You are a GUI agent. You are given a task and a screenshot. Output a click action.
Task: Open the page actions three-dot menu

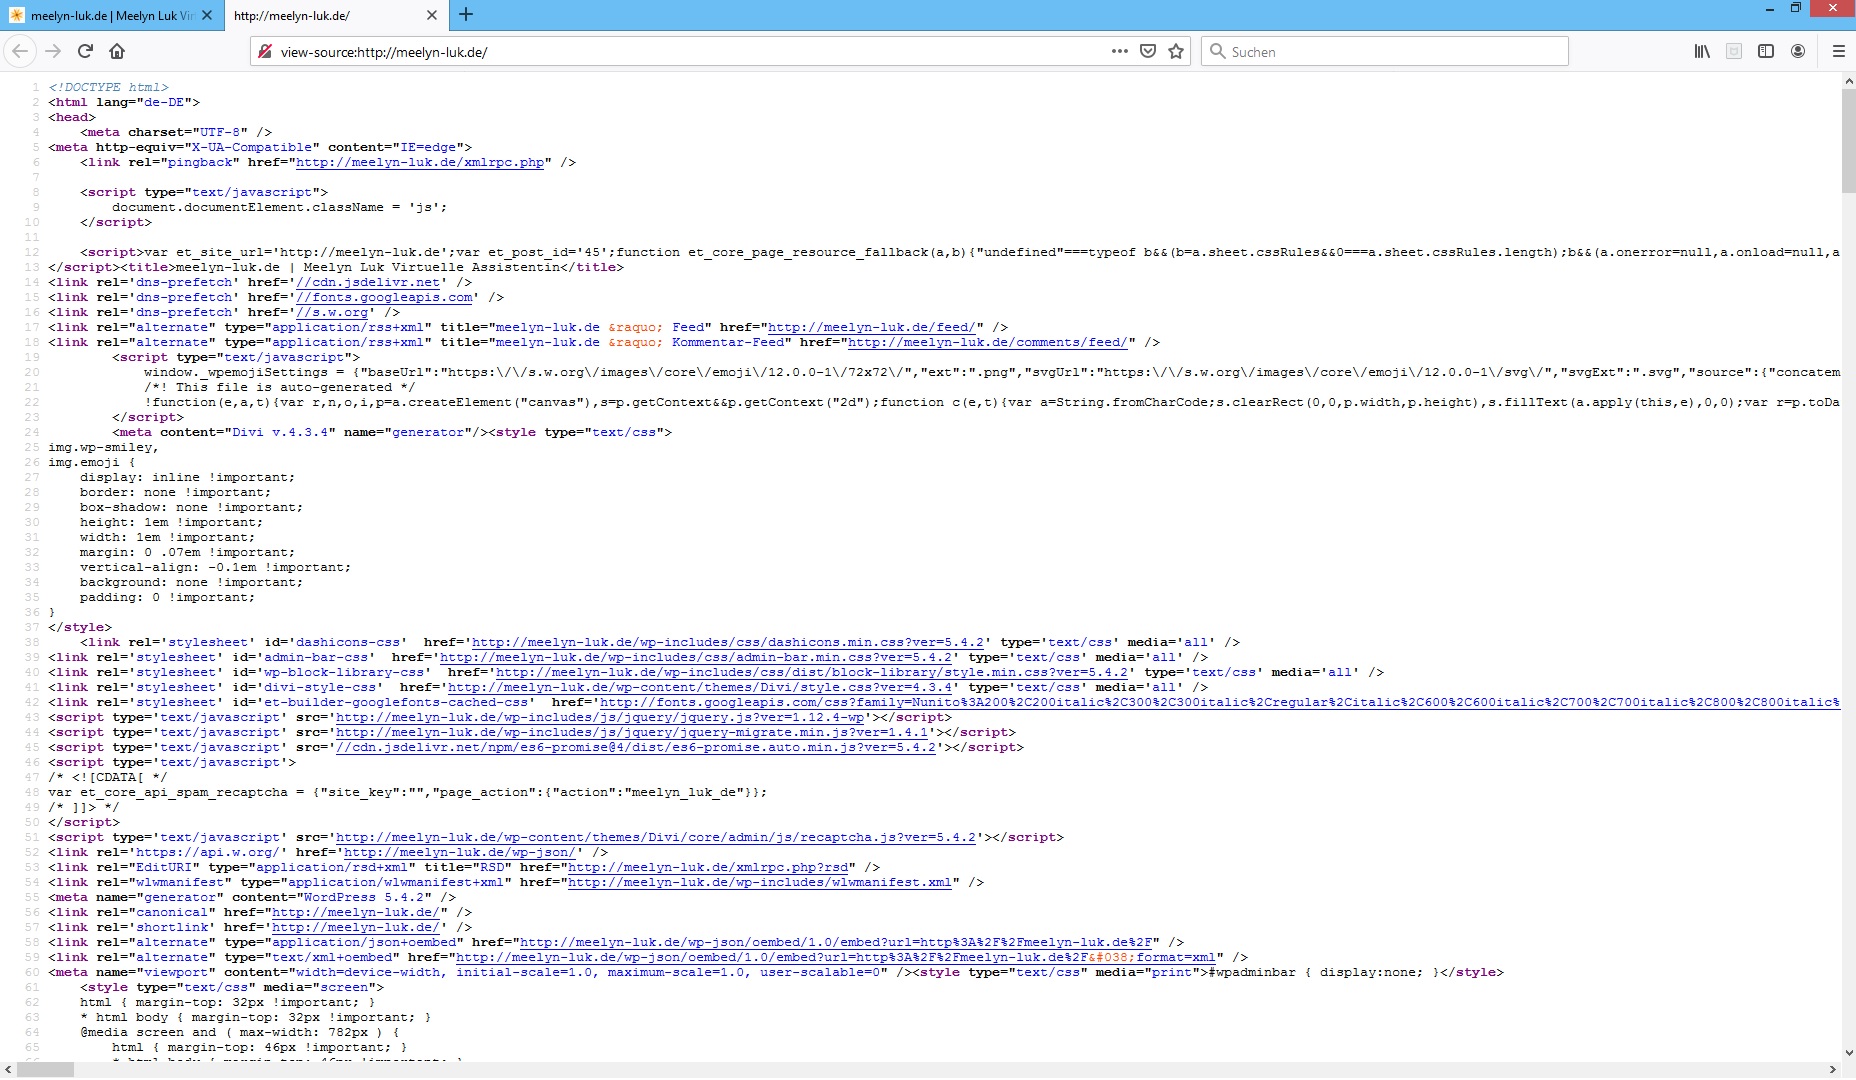1120,51
